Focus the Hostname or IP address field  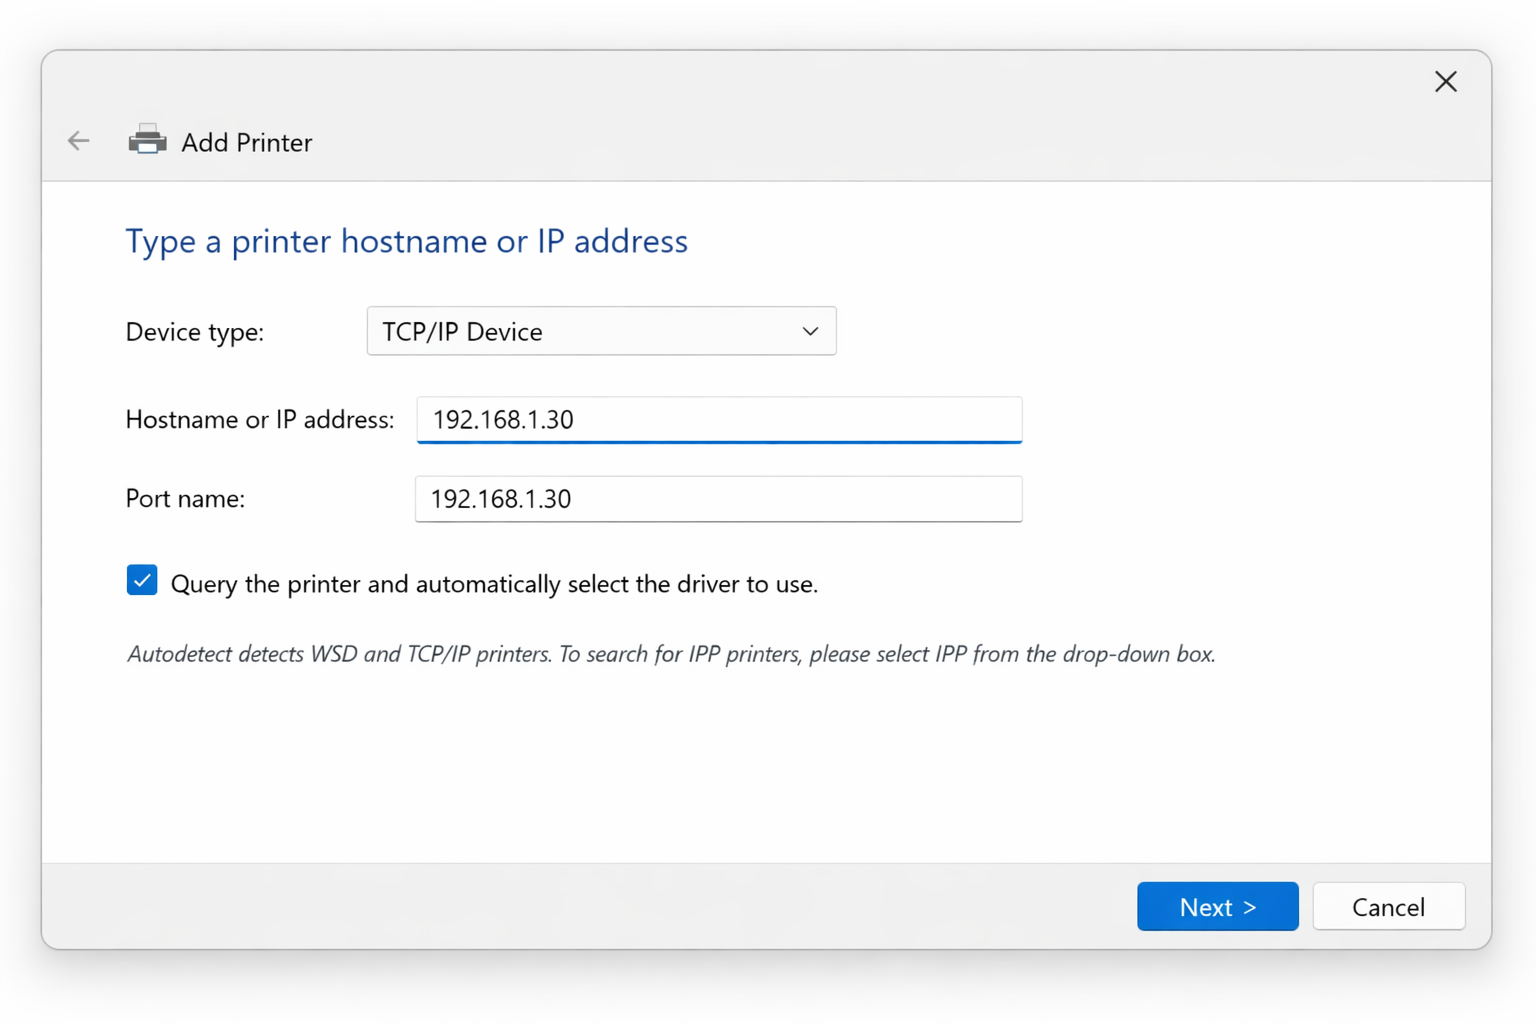click(x=718, y=420)
